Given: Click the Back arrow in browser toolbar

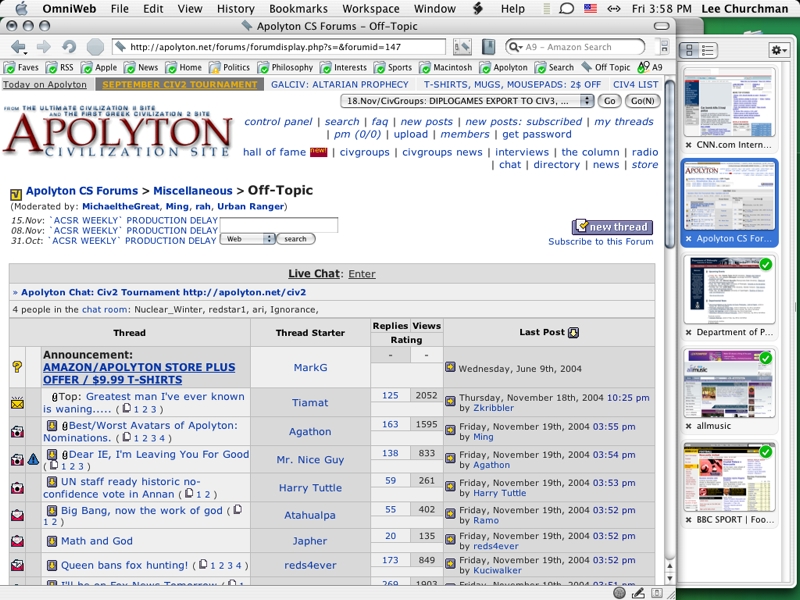Looking at the screenshot, I should 19,47.
